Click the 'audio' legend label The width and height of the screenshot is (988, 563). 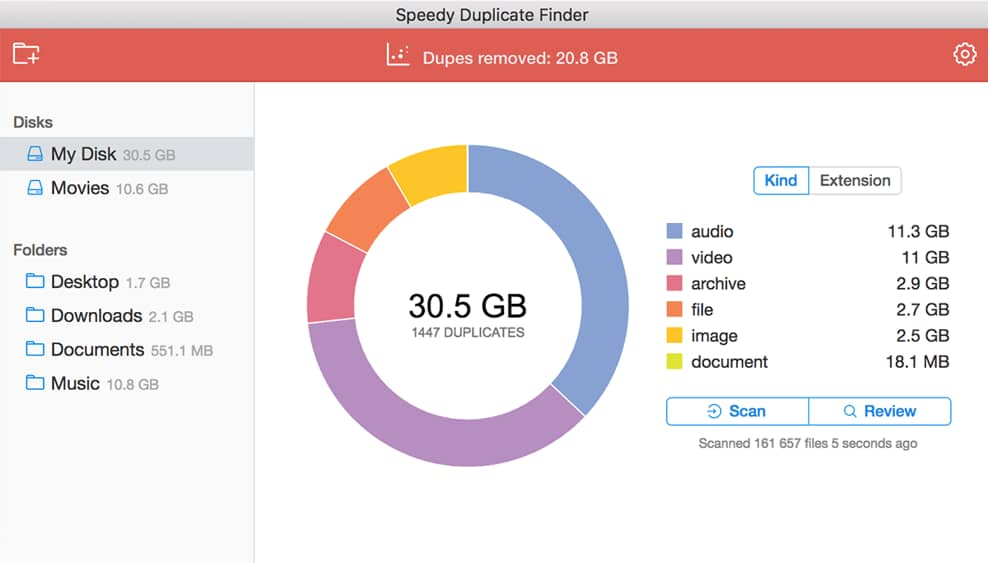click(x=712, y=232)
